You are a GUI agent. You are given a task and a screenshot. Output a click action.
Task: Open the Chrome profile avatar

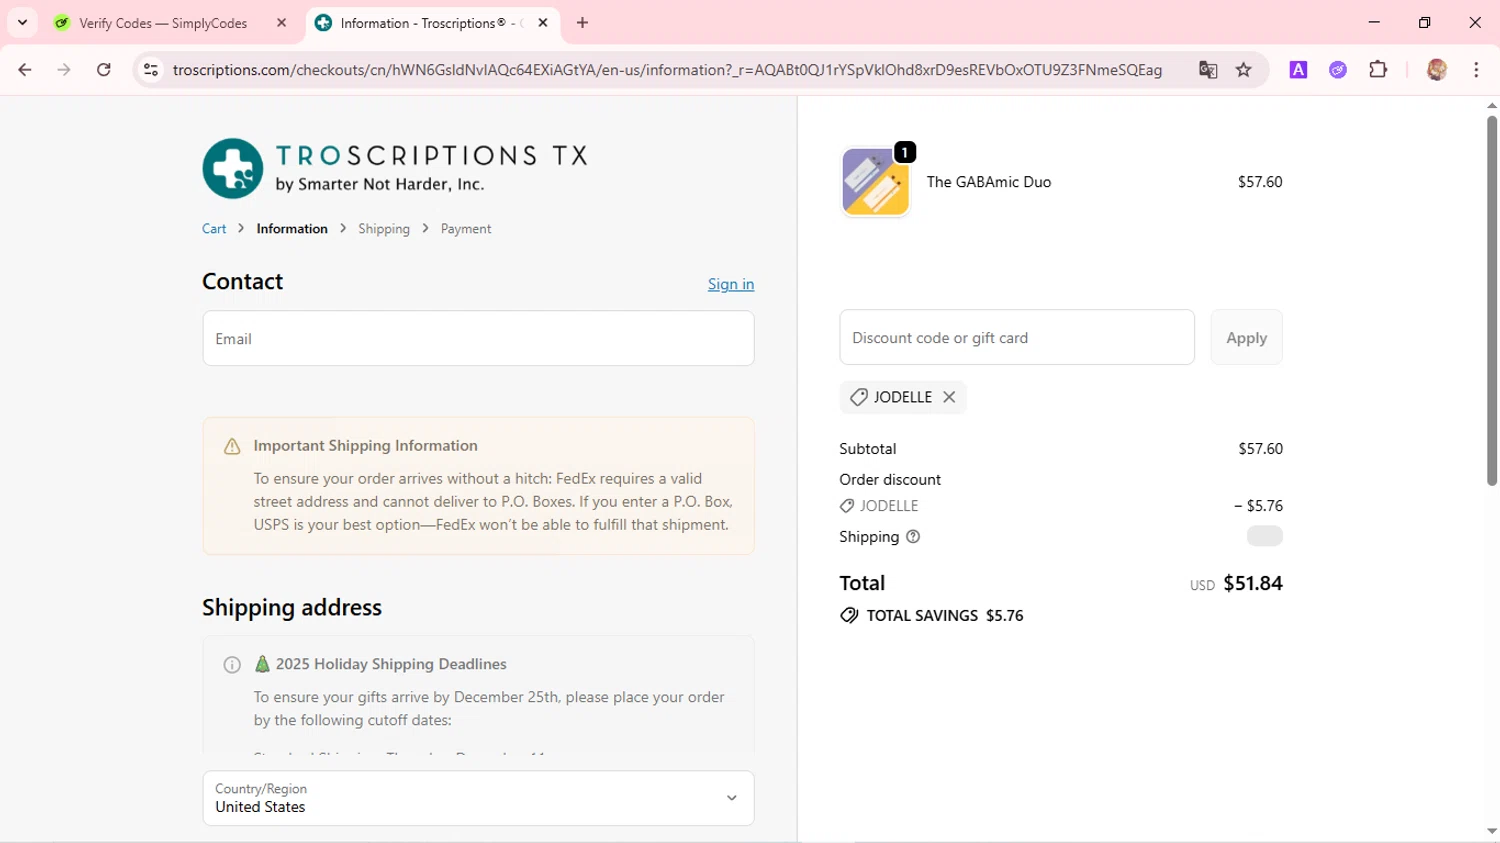(x=1437, y=70)
